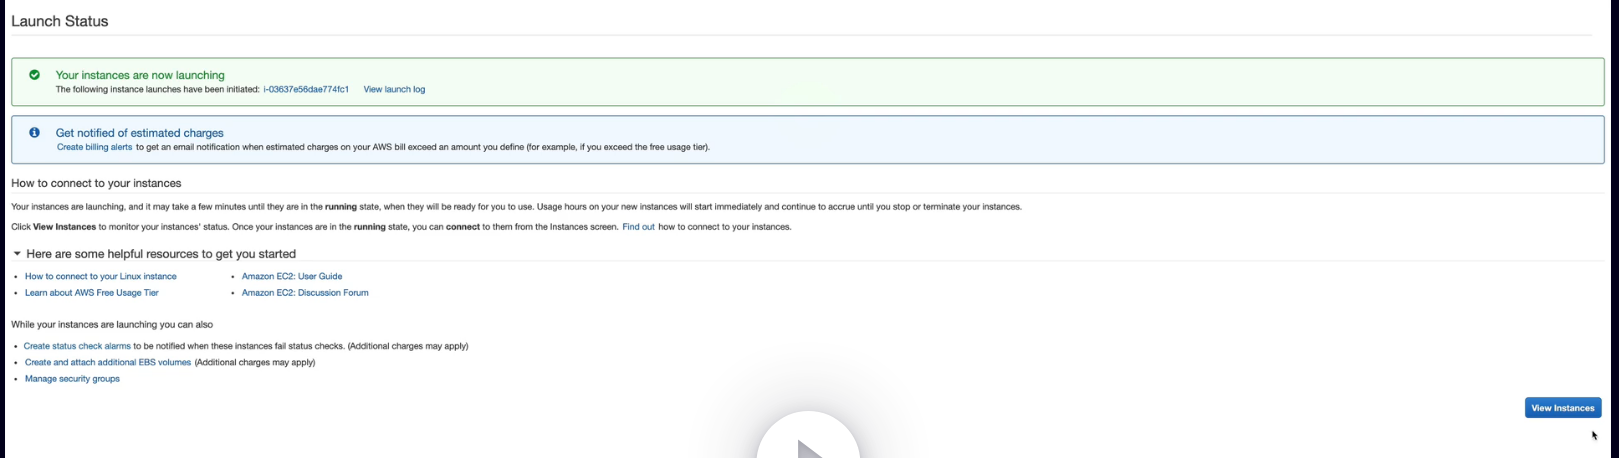This screenshot has width=1619, height=458.
Task: Collapse the helpful resources section triangle
Action: click(x=17, y=254)
